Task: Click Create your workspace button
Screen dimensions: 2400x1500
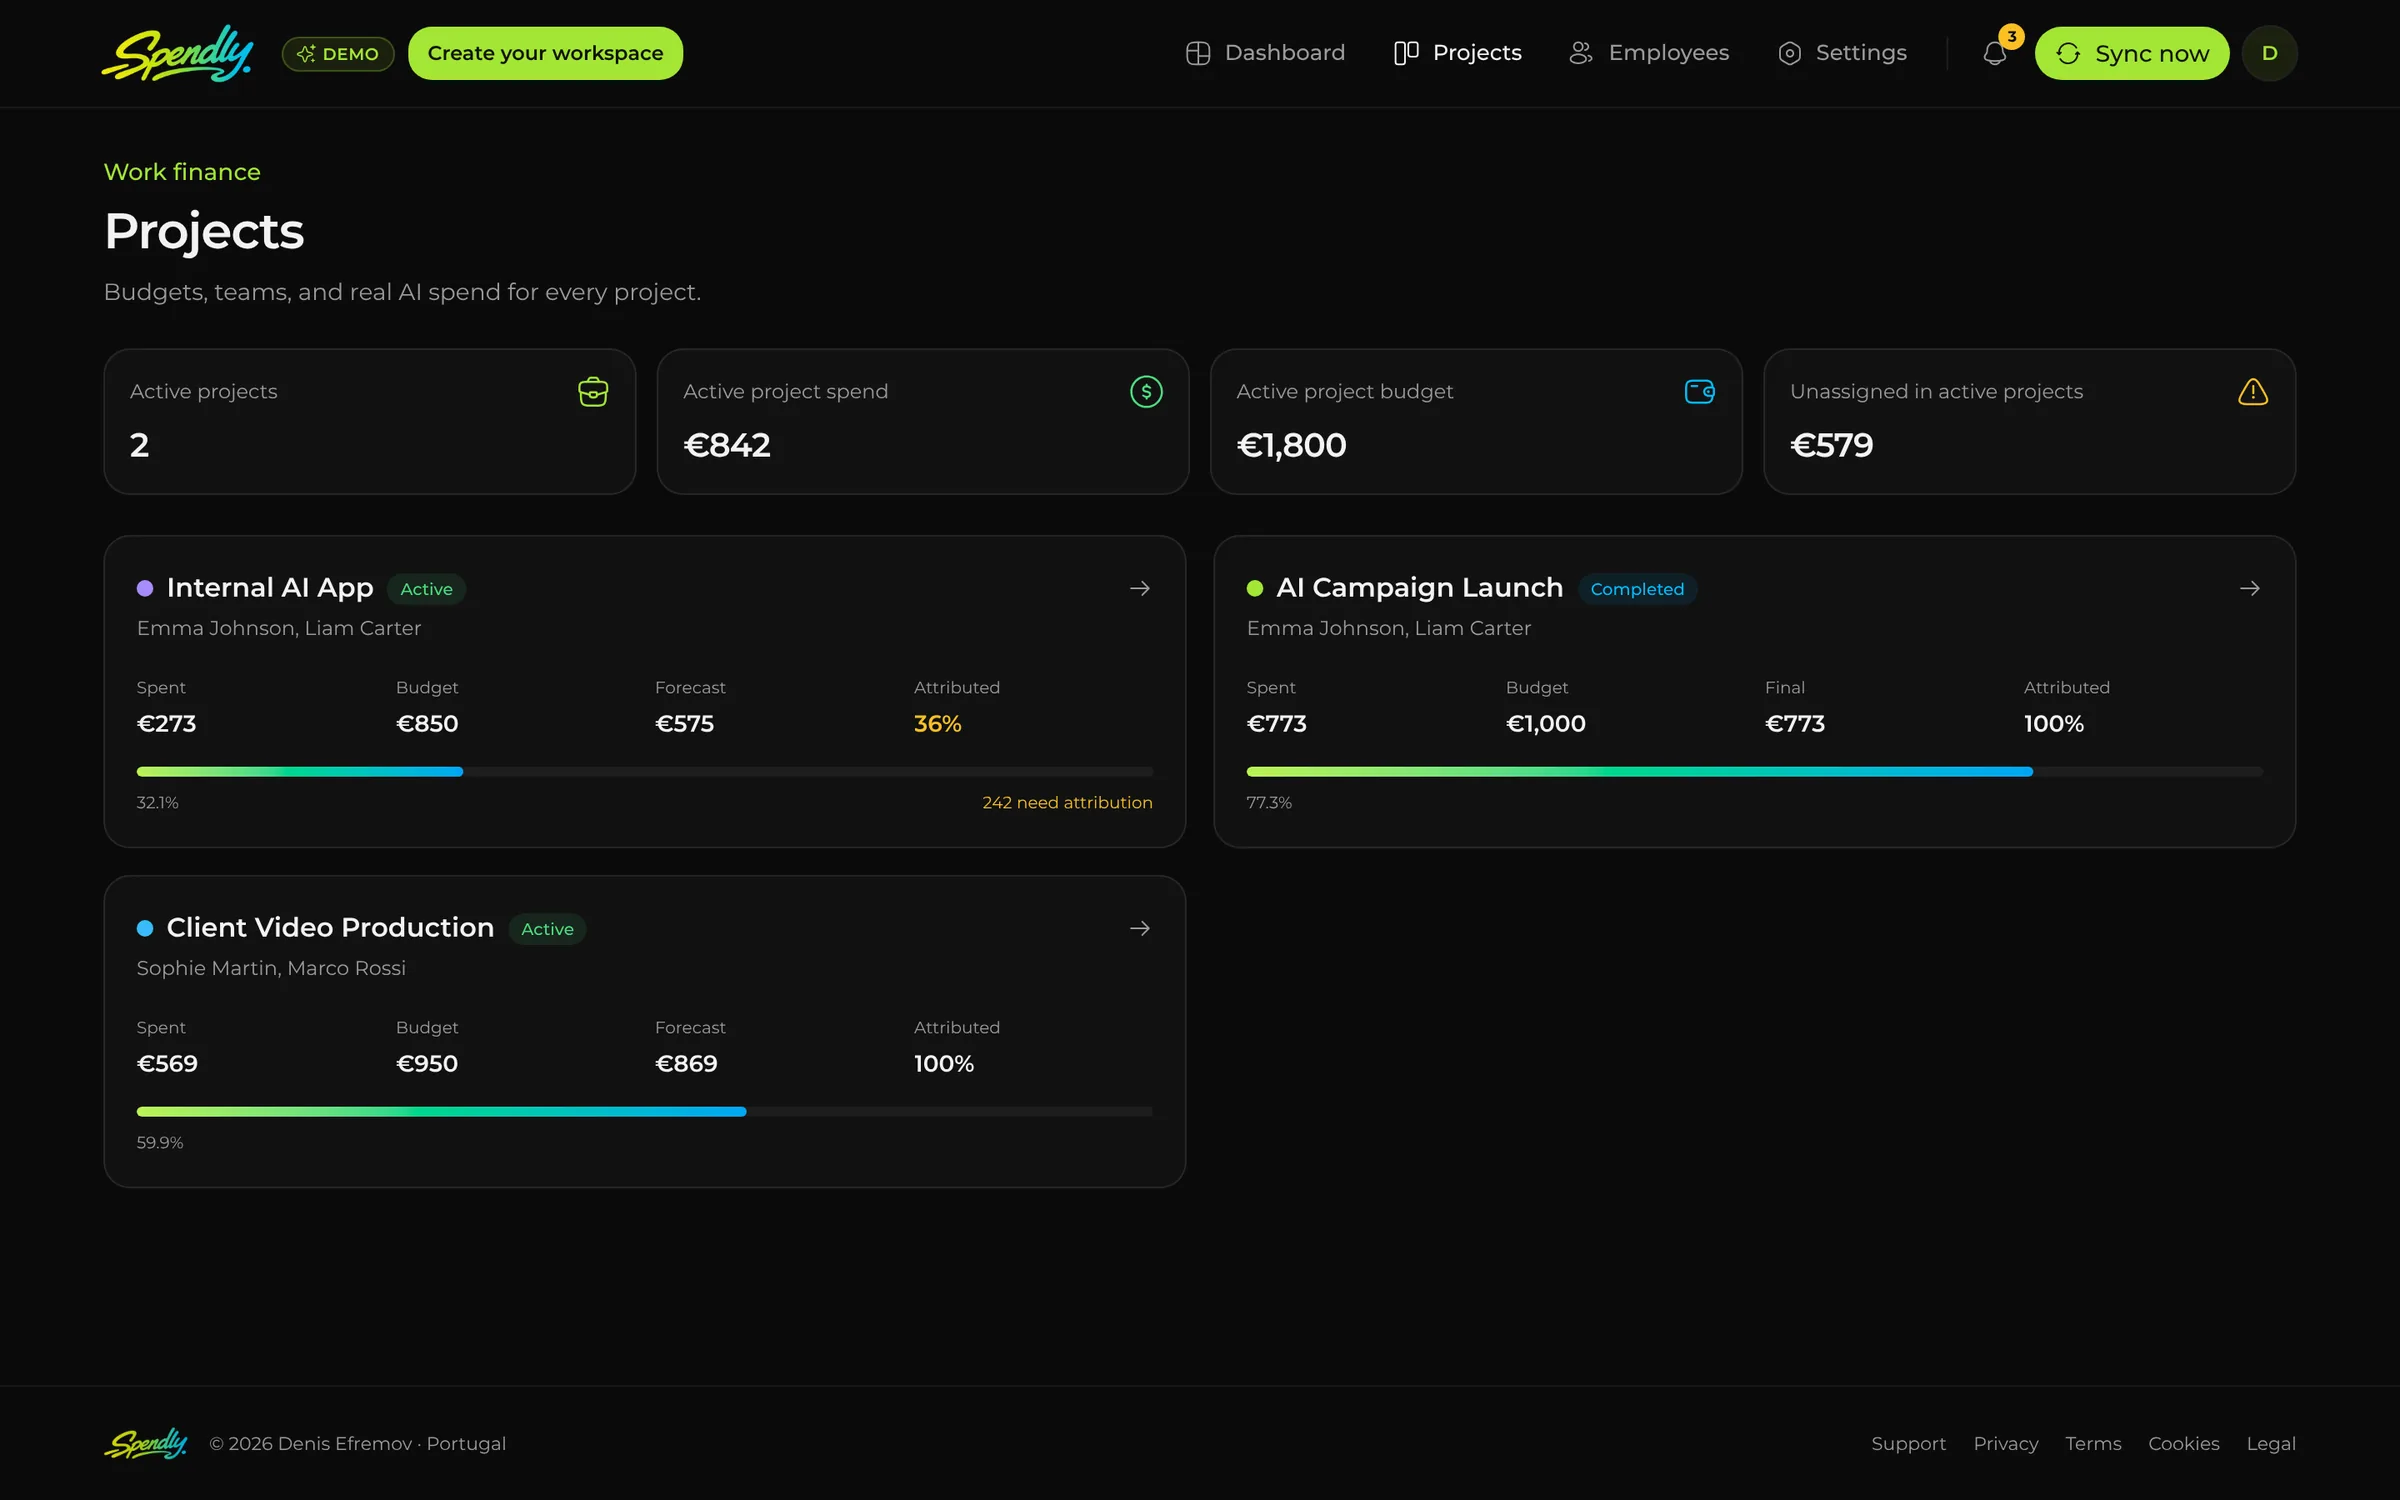Action: tap(545, 53)
